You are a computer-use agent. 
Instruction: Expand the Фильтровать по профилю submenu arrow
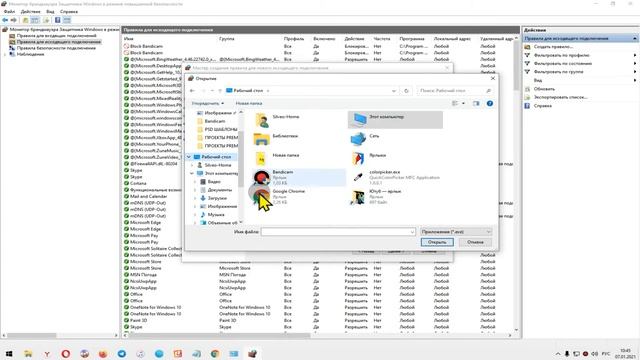[x=635, y=55]
